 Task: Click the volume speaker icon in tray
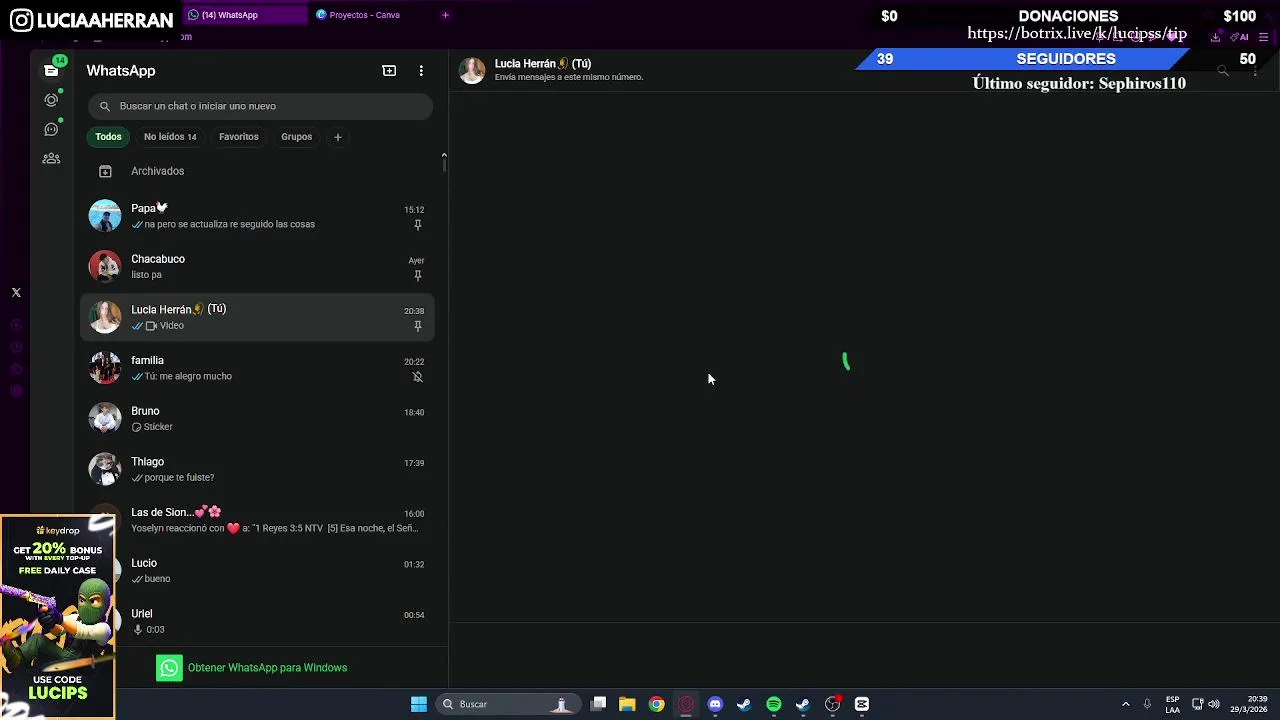[1214, 704]
